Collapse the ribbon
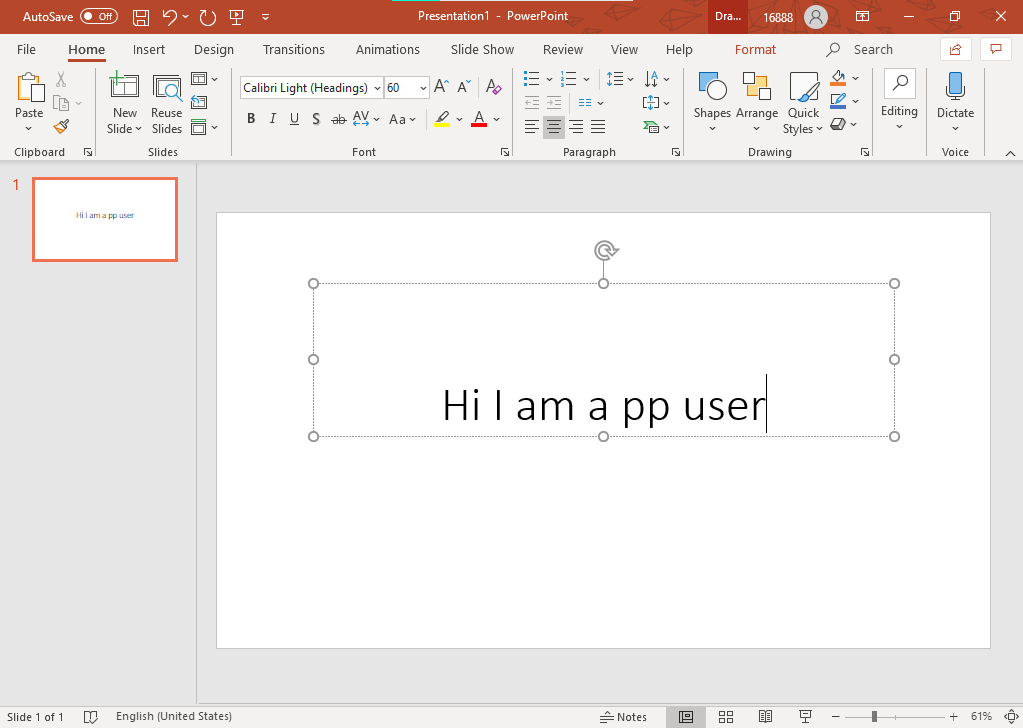 1010,153
